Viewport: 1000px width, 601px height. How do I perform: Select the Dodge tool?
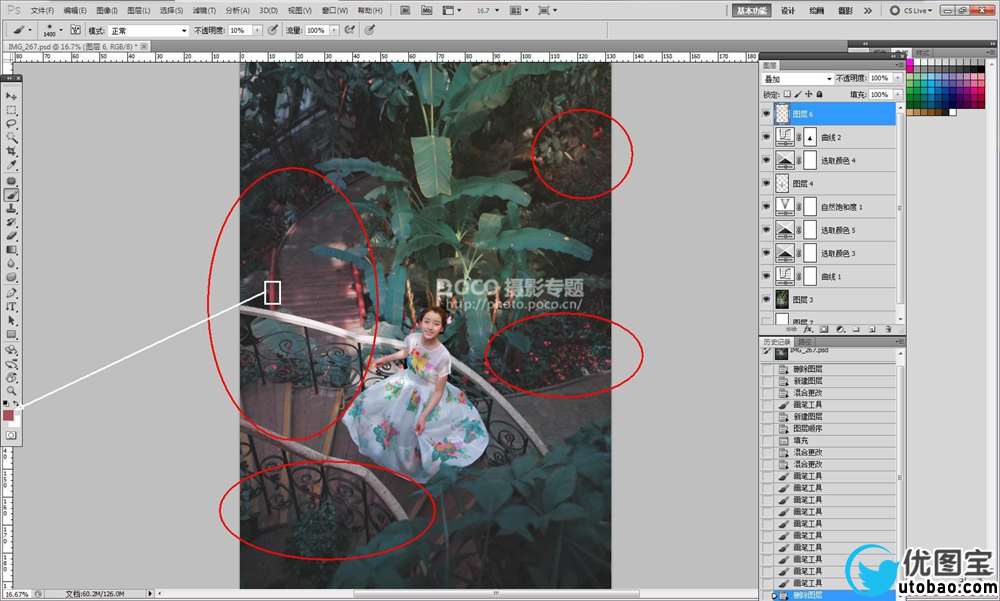coord(11,277)
